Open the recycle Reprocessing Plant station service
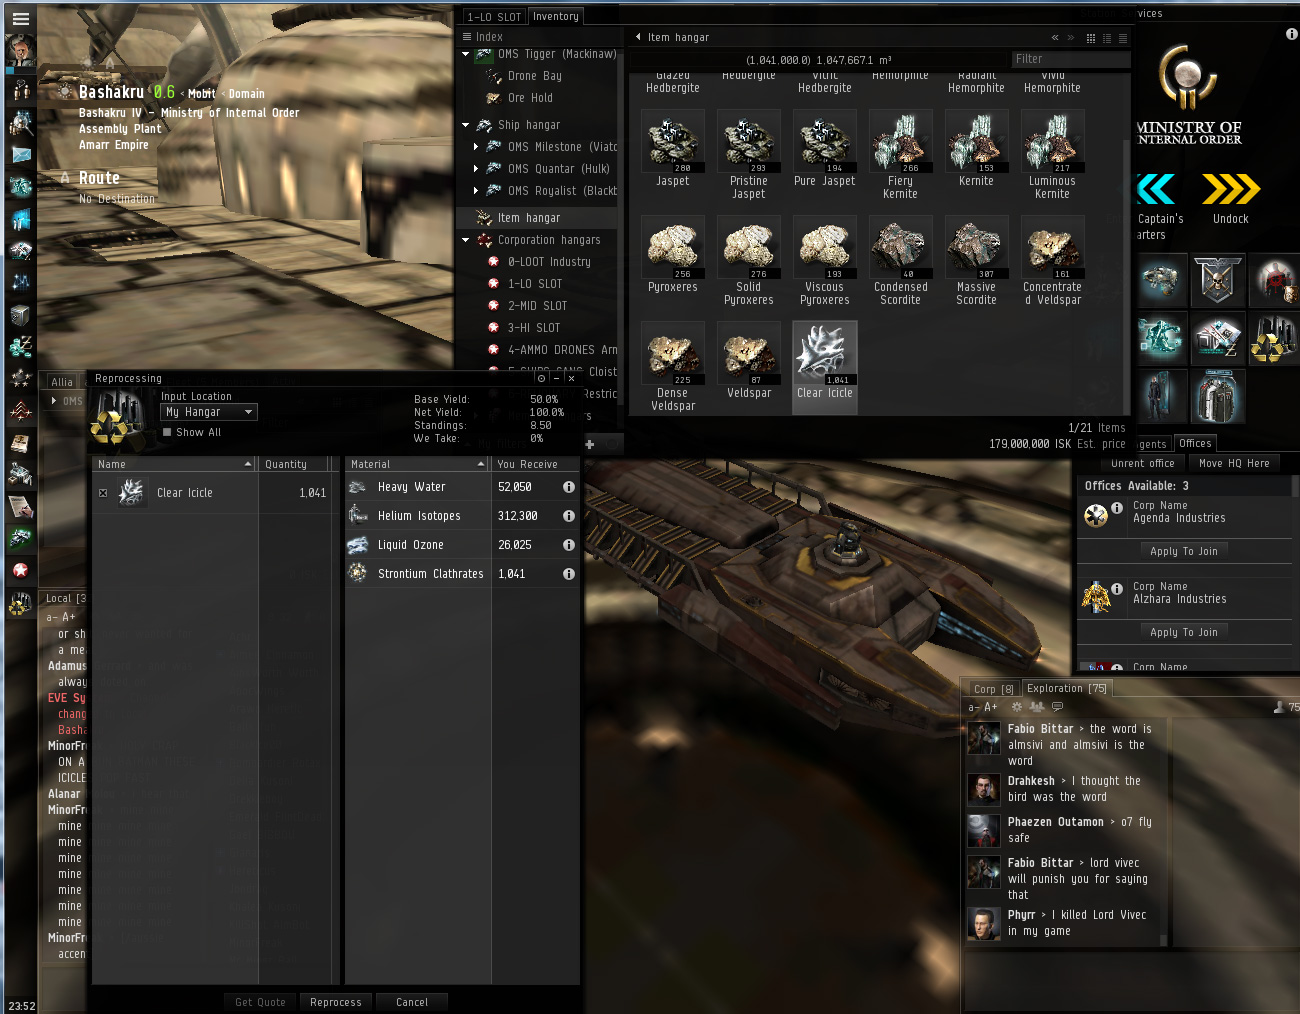This screenshot has width=1300, height=1014. (1273, 339)
